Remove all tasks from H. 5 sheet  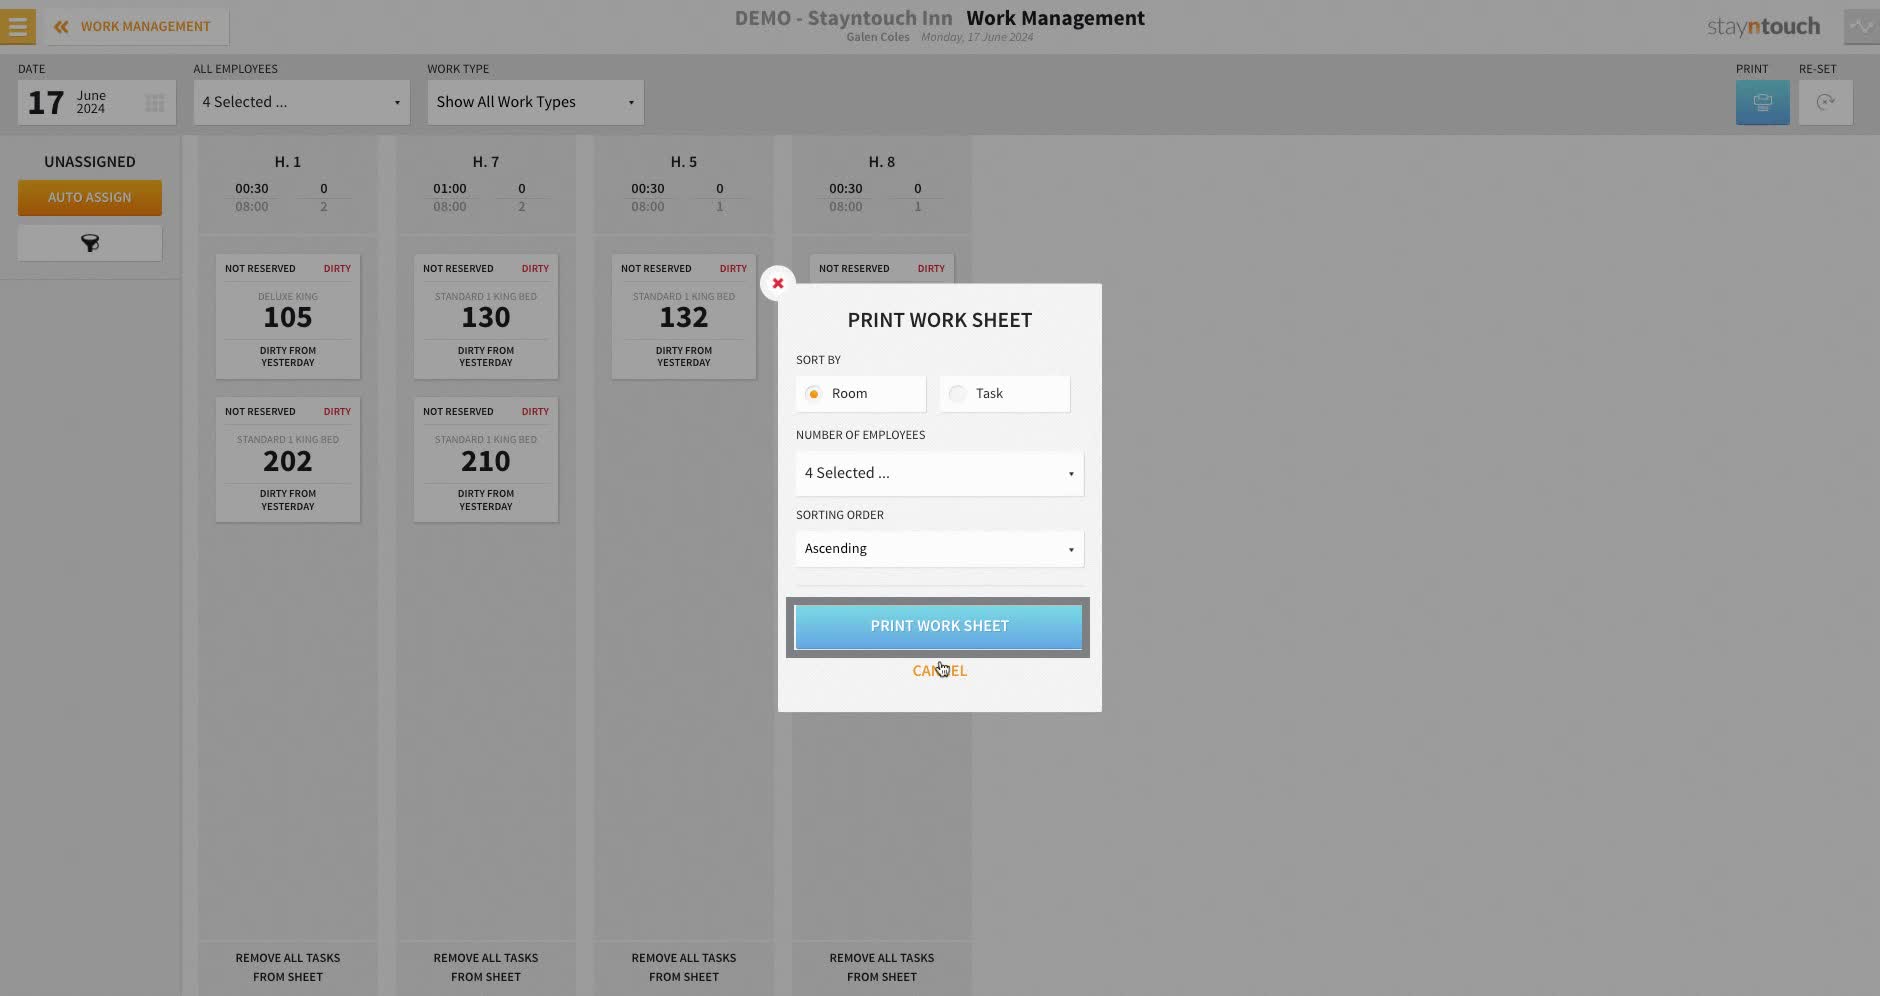pos(684,967)
